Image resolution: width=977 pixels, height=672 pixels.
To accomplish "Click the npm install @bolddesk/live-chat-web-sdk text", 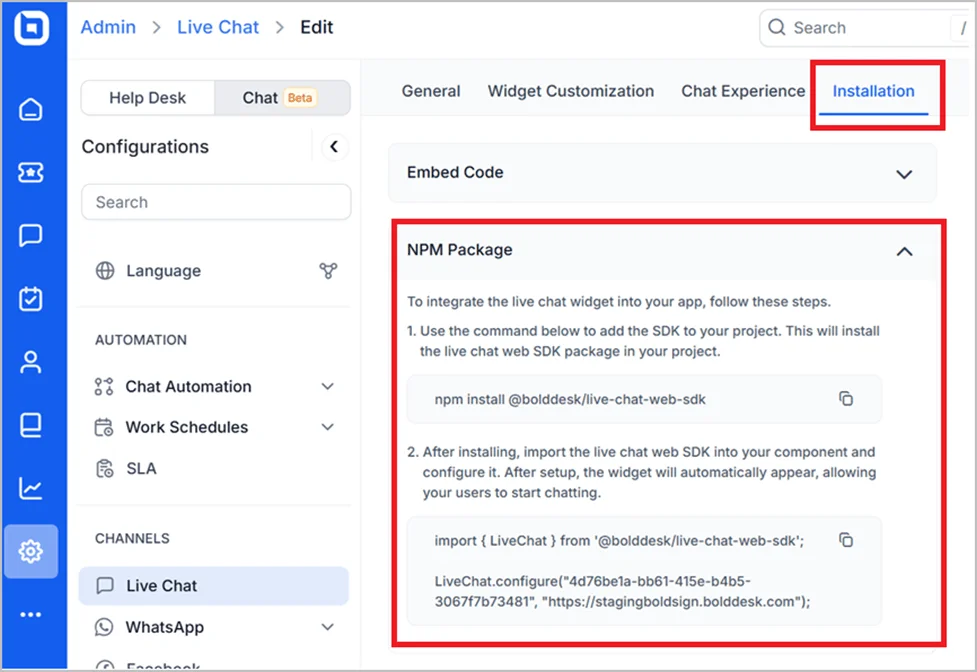I will point(570,399).
